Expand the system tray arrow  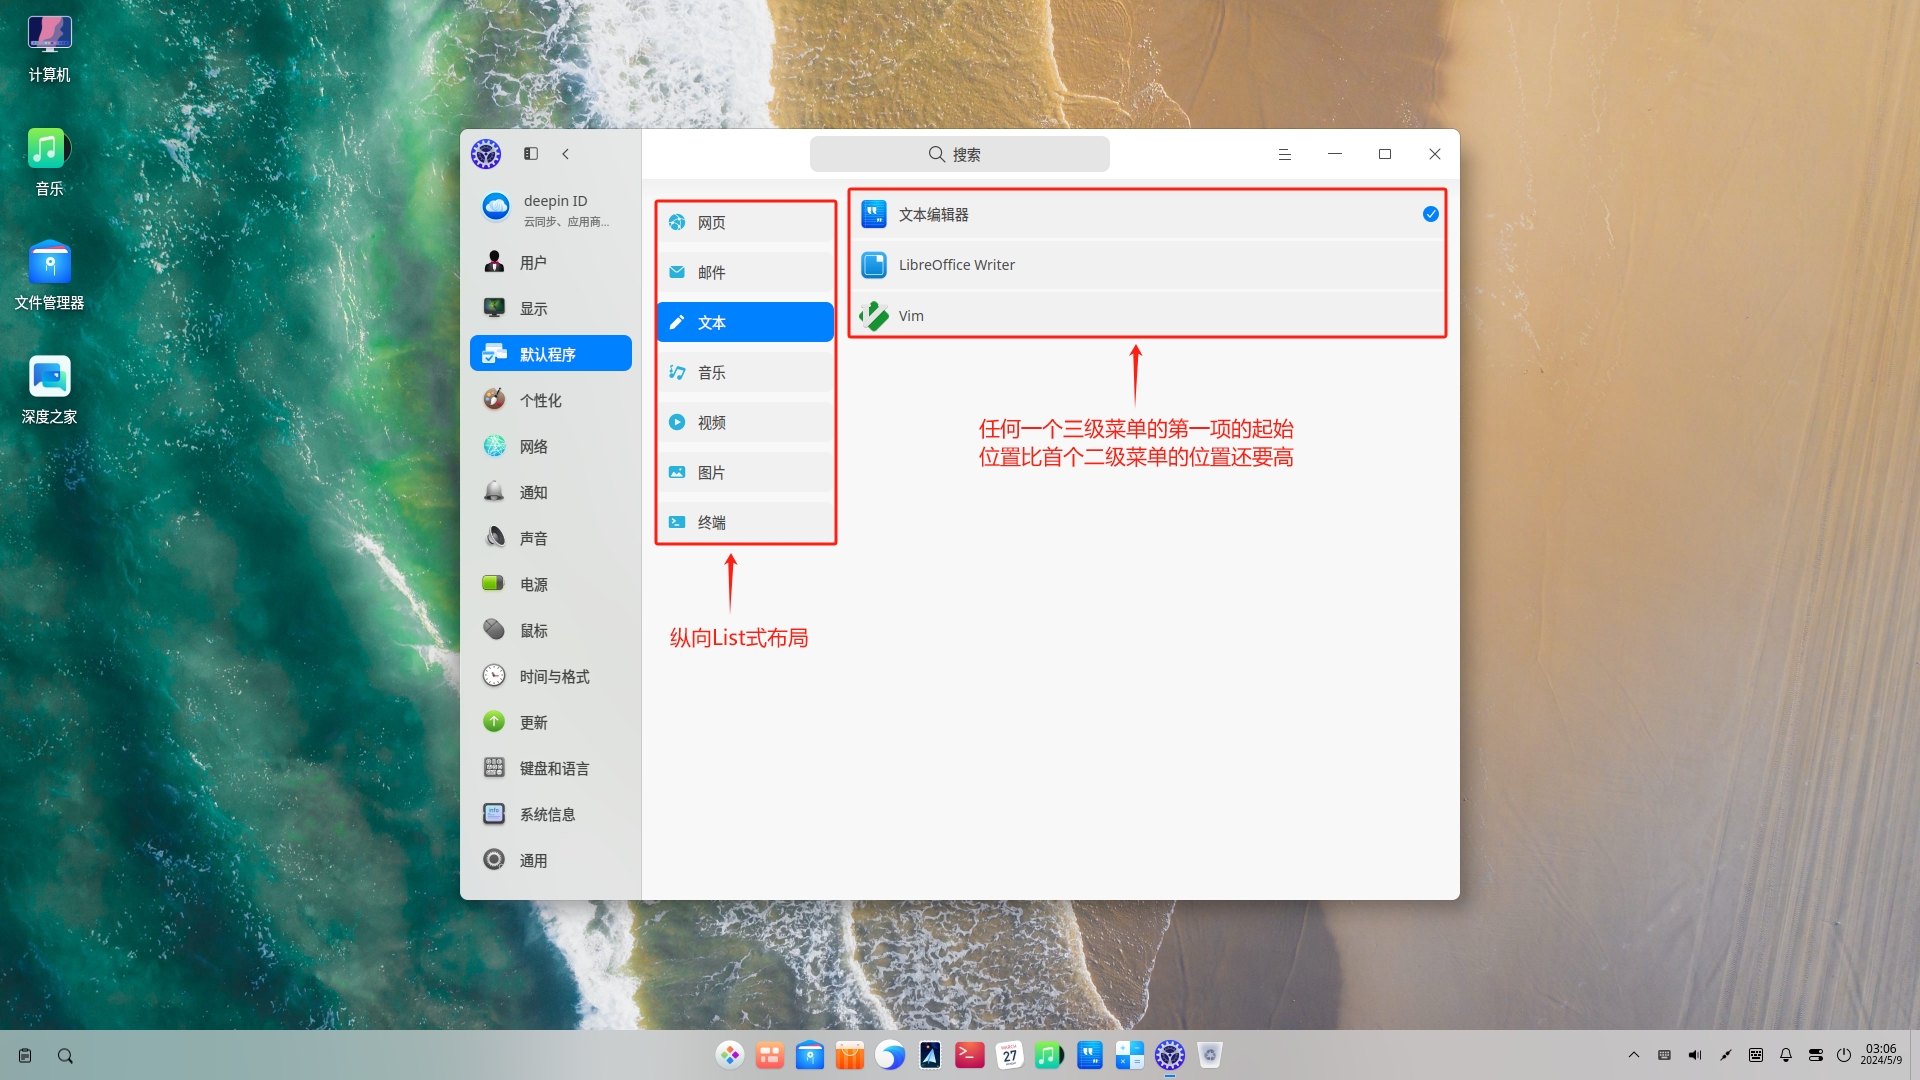pos(1634,1055)
